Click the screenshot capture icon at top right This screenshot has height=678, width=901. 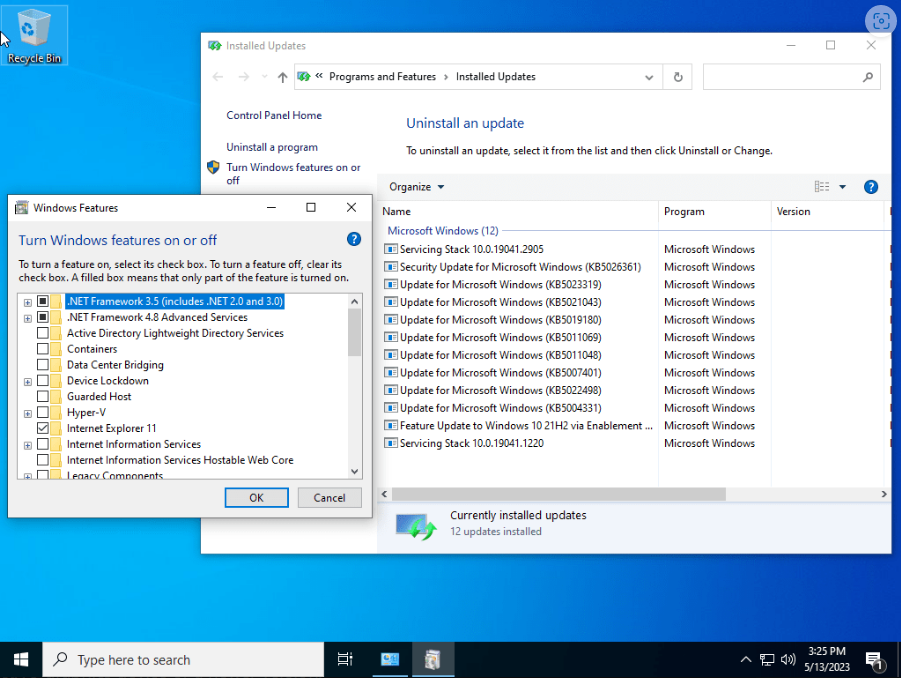tap(881, 21)
